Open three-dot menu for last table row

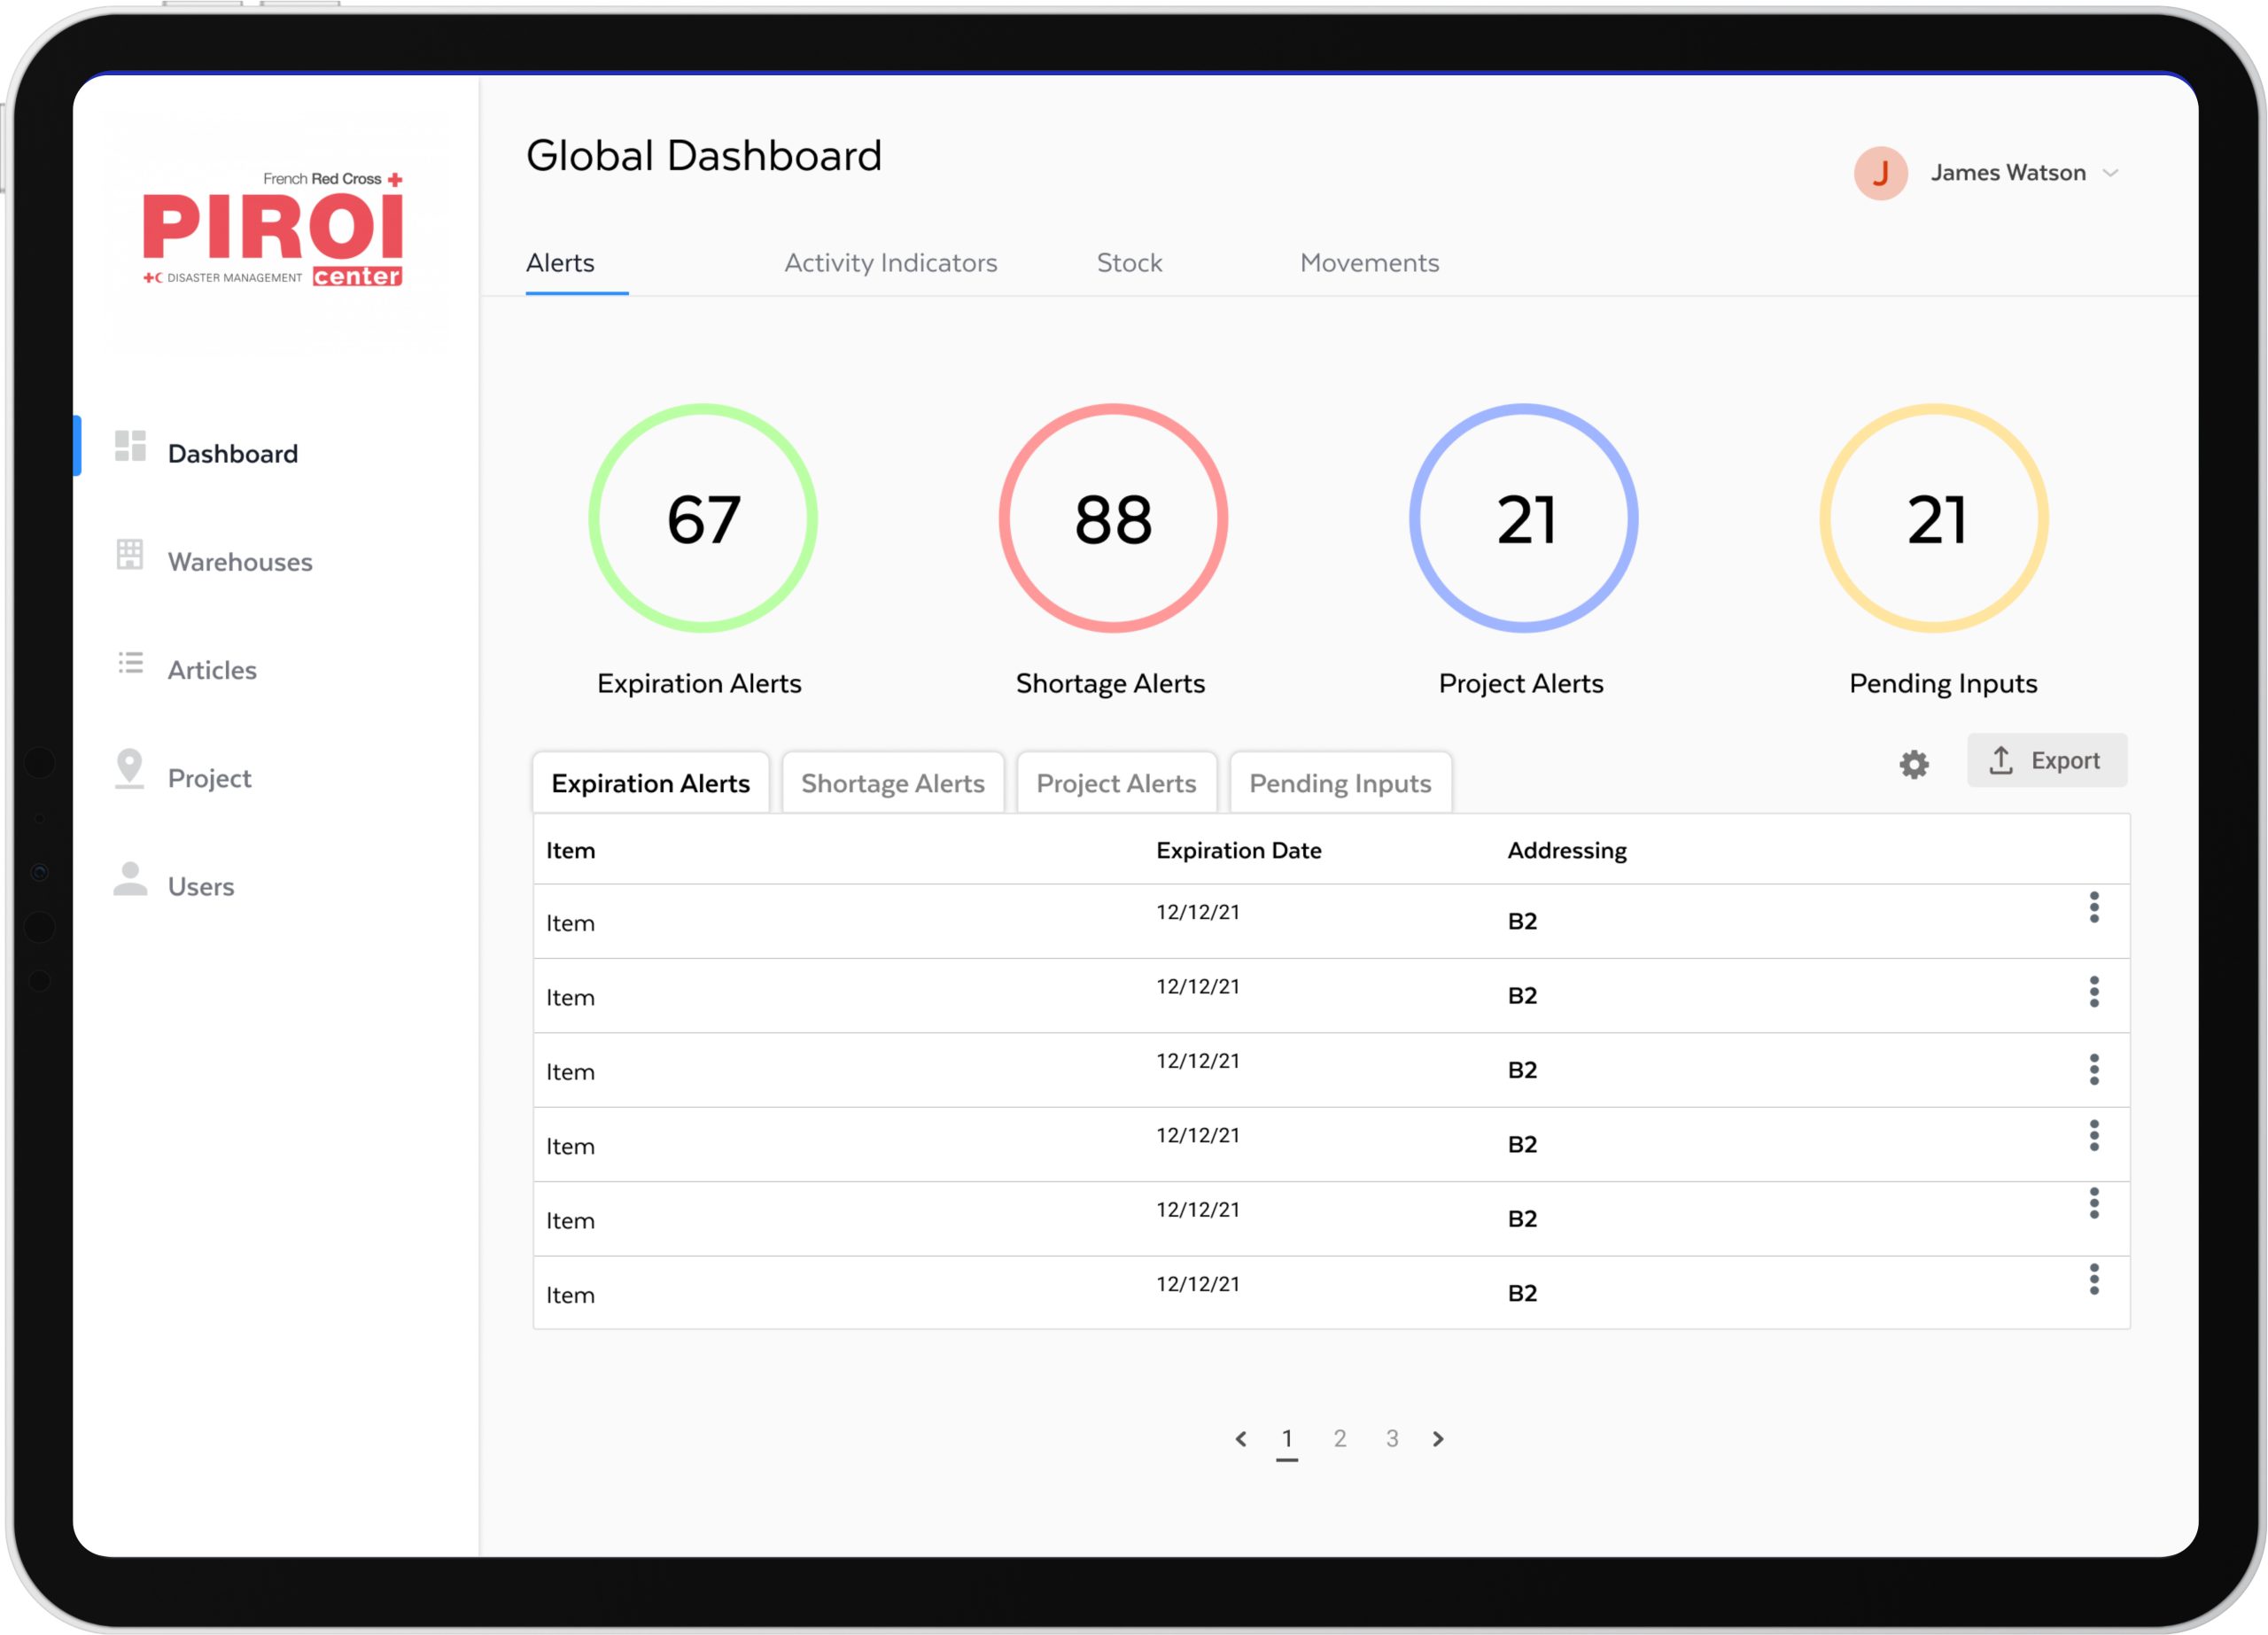click(x=2094, y=1279)
